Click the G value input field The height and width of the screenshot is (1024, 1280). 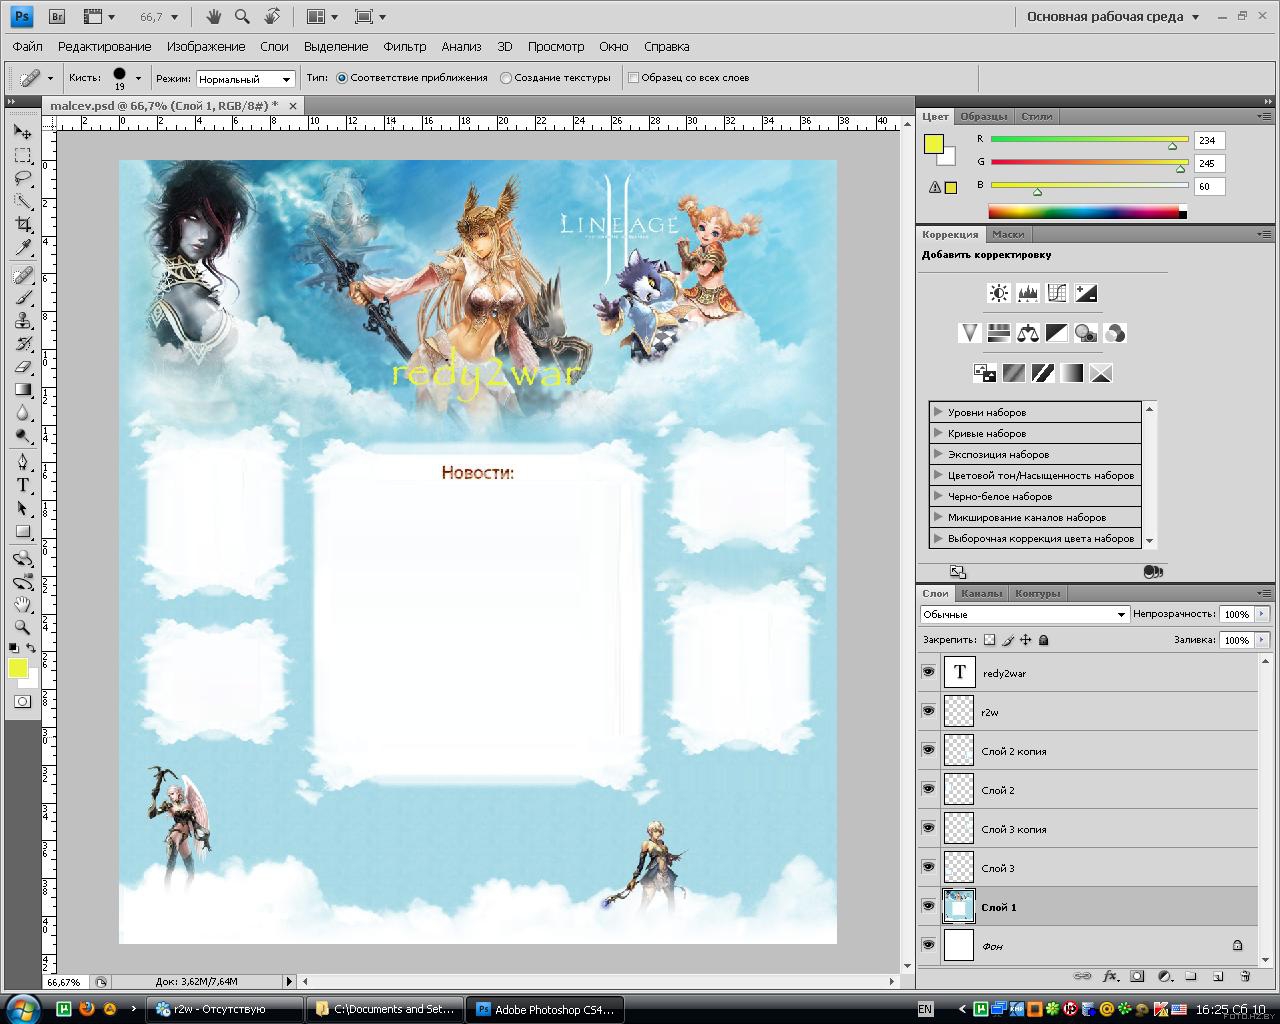coord(1209,163)
